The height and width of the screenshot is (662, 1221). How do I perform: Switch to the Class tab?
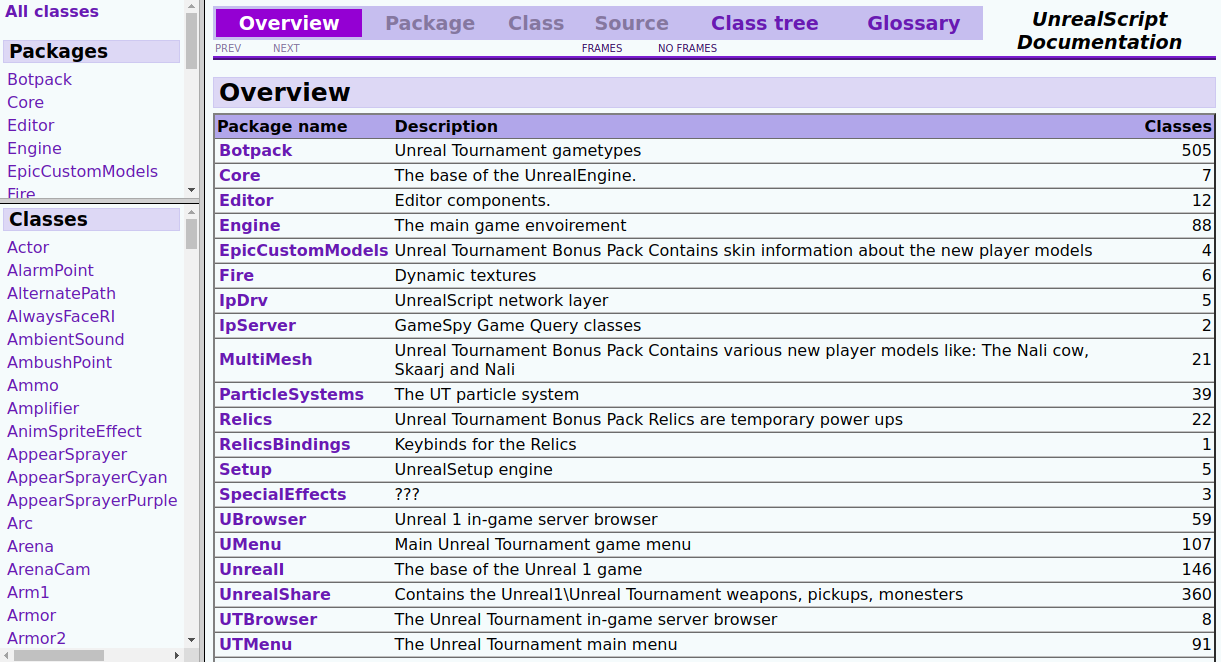(x=536, y=23)
